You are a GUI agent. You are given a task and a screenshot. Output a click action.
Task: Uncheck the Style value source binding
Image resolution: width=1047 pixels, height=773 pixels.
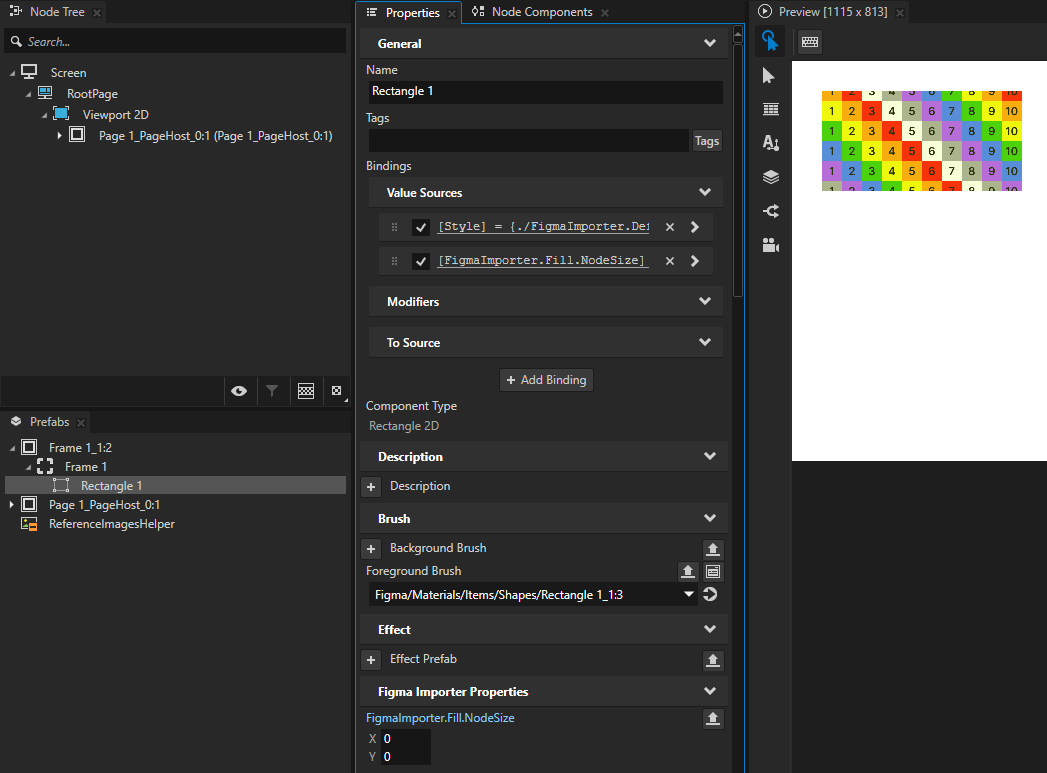421,226
